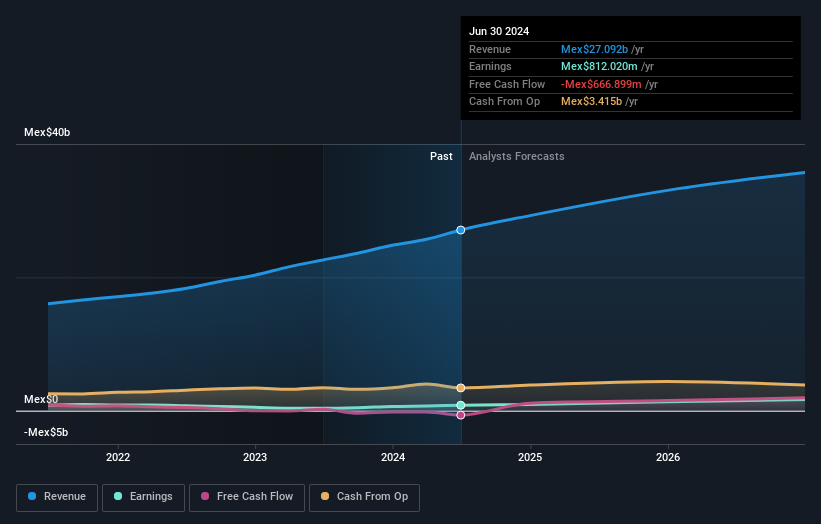This screenshot has width=821, height=524.
Task: Click the Past section label
Action: click(441, 157)
